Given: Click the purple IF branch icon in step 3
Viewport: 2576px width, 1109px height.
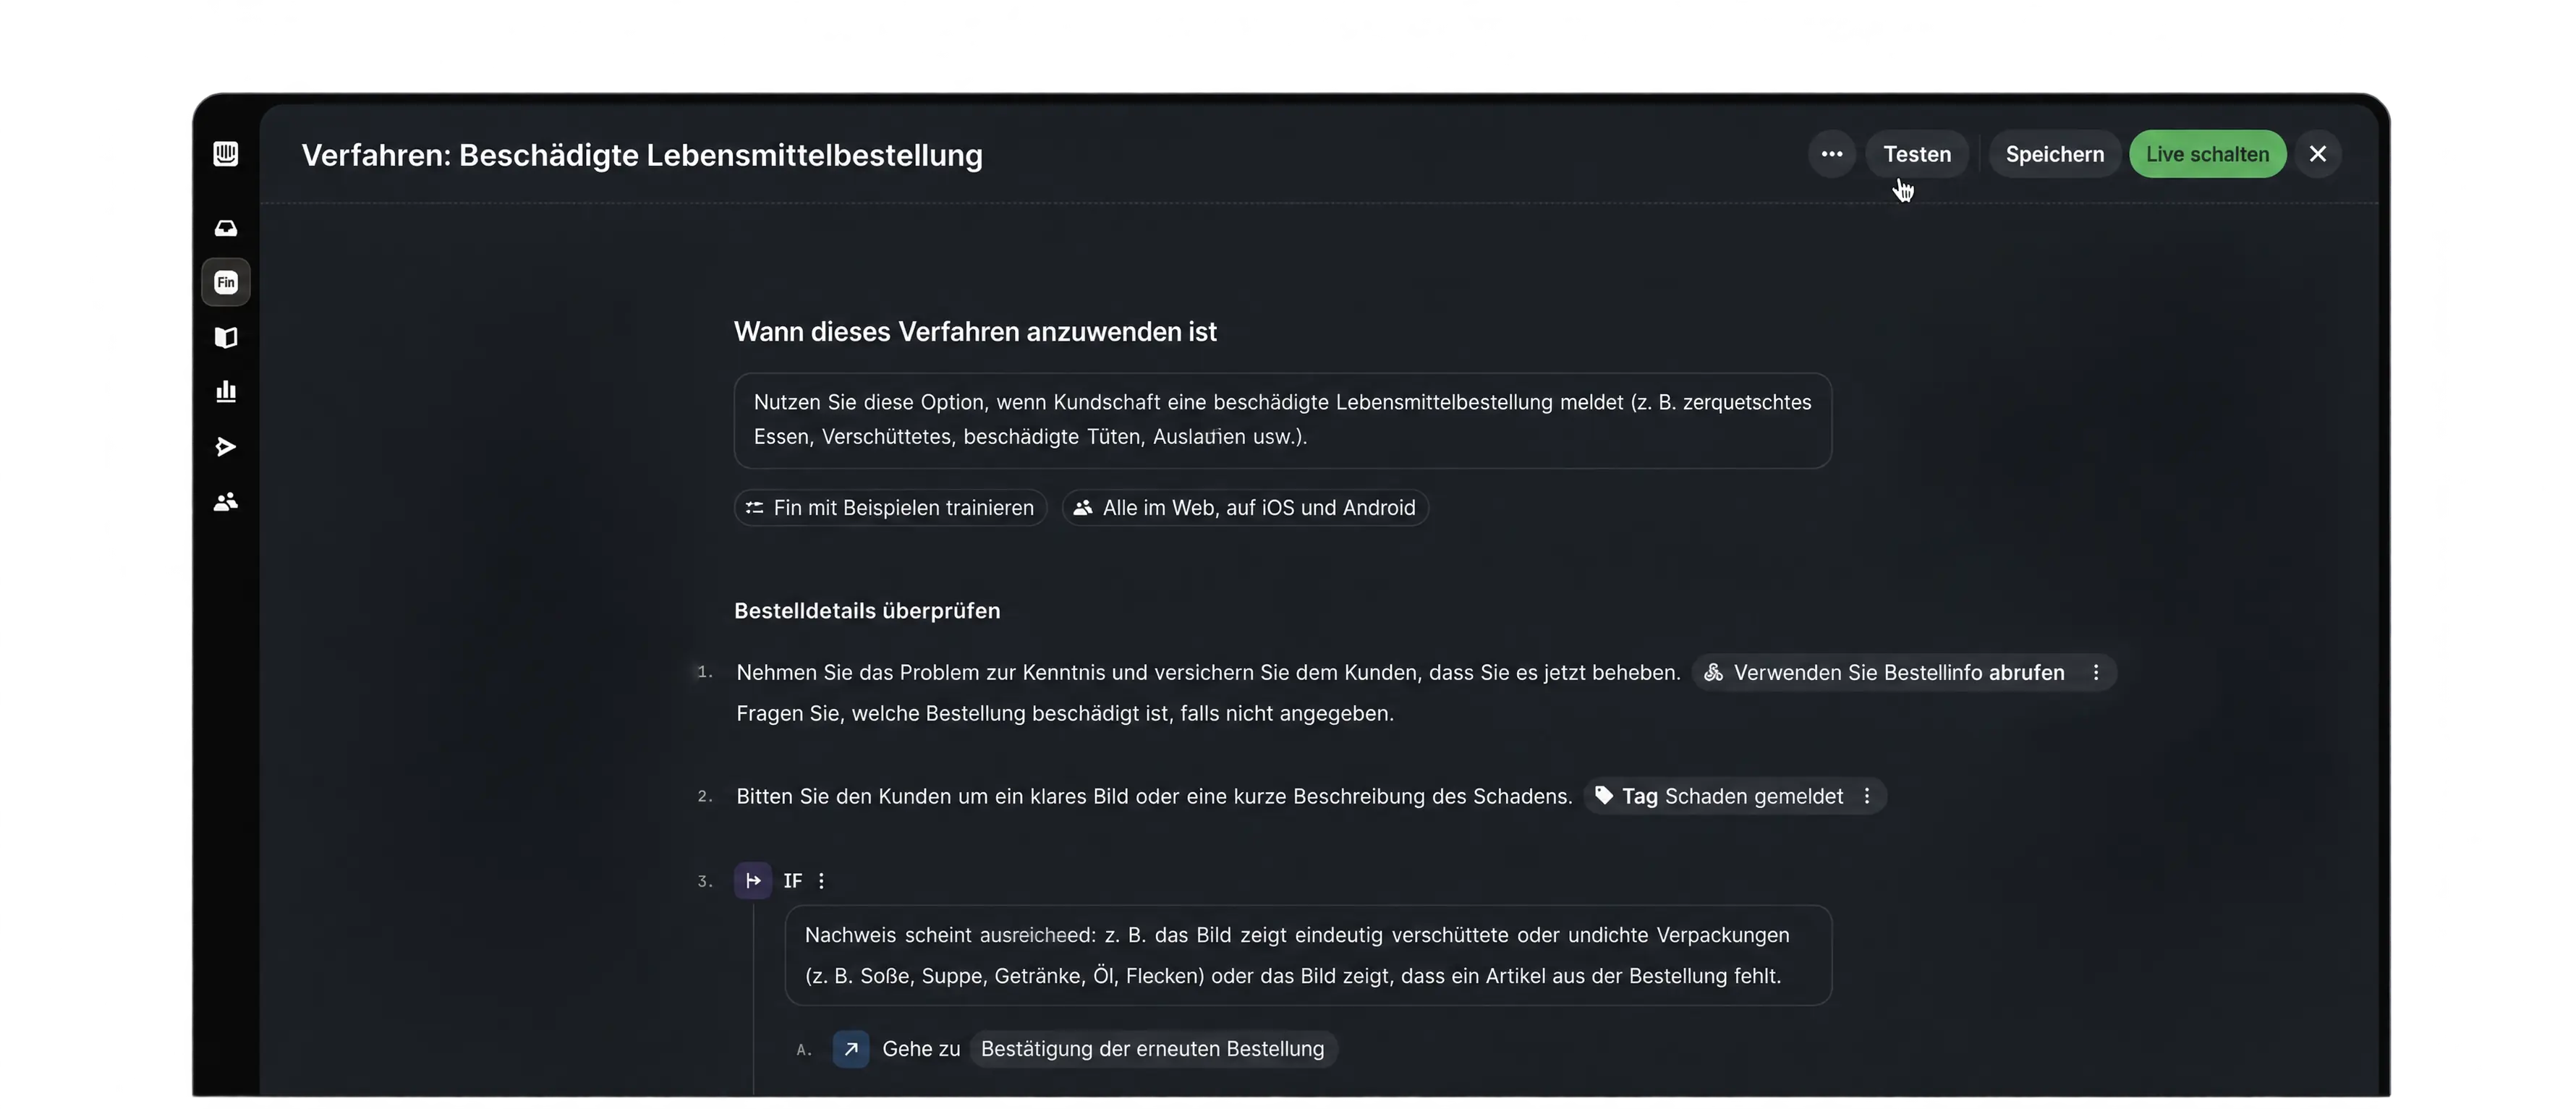Looking at the screenshot, I should tap(753, 880).
